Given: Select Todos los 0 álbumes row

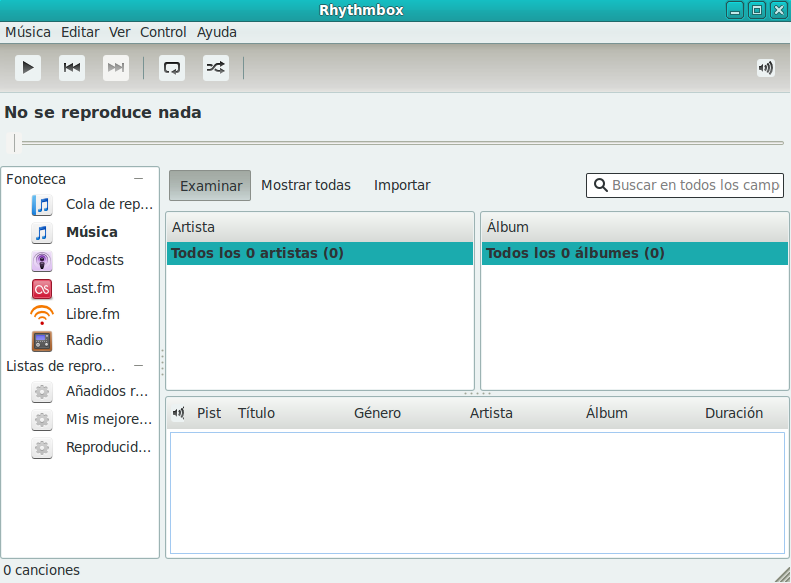Looking at the screenshot, I should pos(635,253).
